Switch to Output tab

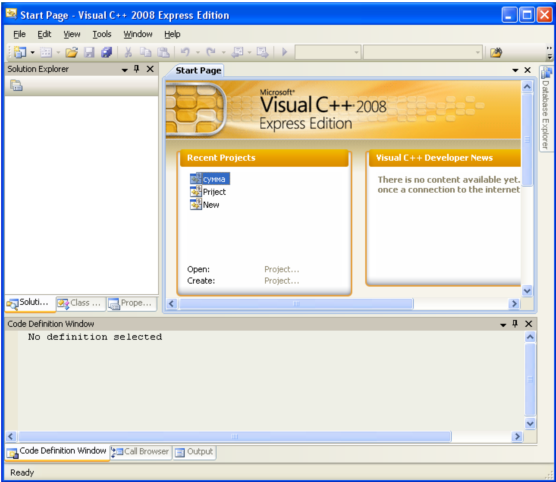[194, 452]
